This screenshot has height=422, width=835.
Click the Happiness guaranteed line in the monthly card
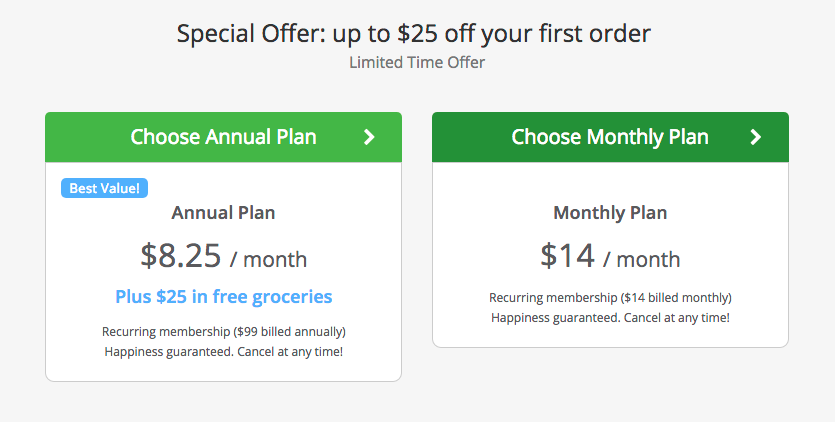coord(610,318)
